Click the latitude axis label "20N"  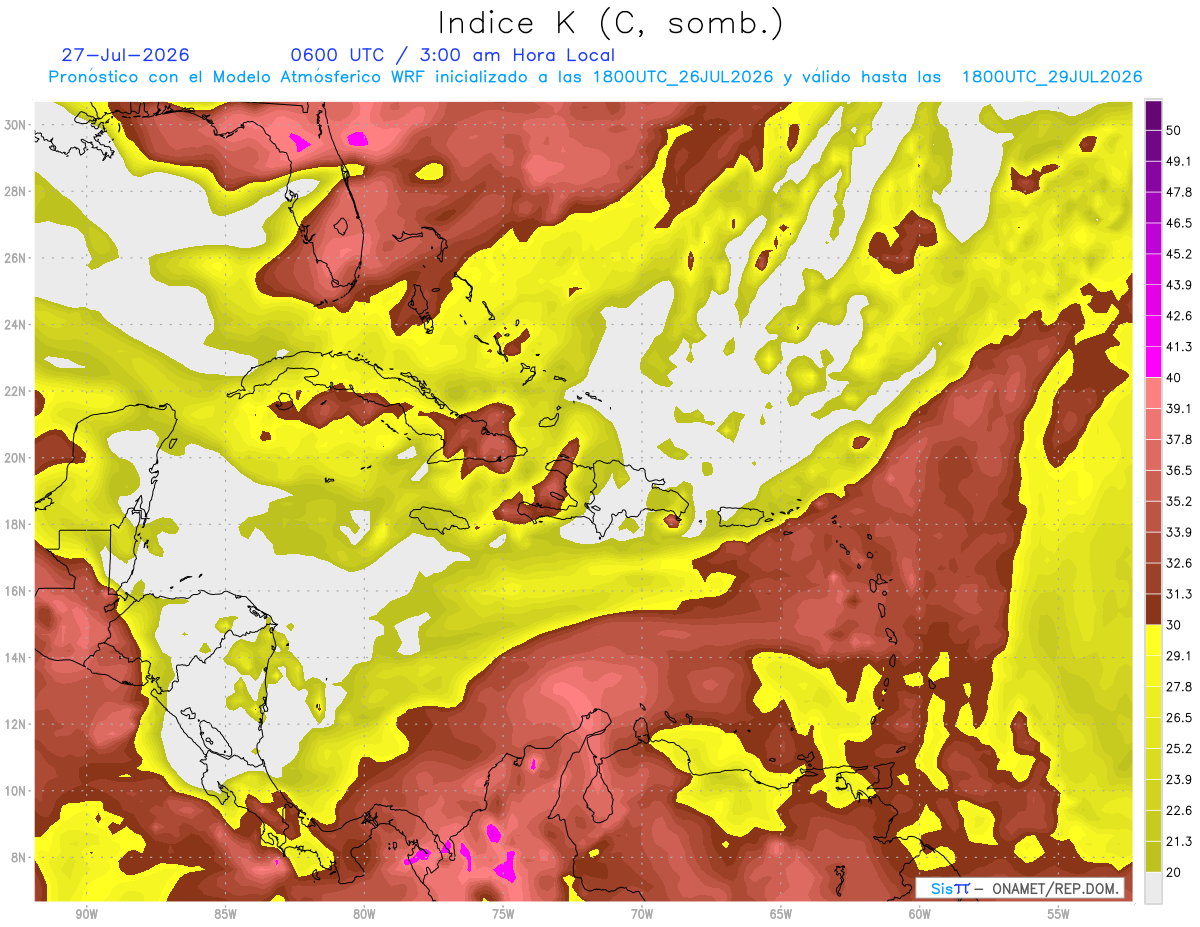pyautogui.click(x=15, y=458)
